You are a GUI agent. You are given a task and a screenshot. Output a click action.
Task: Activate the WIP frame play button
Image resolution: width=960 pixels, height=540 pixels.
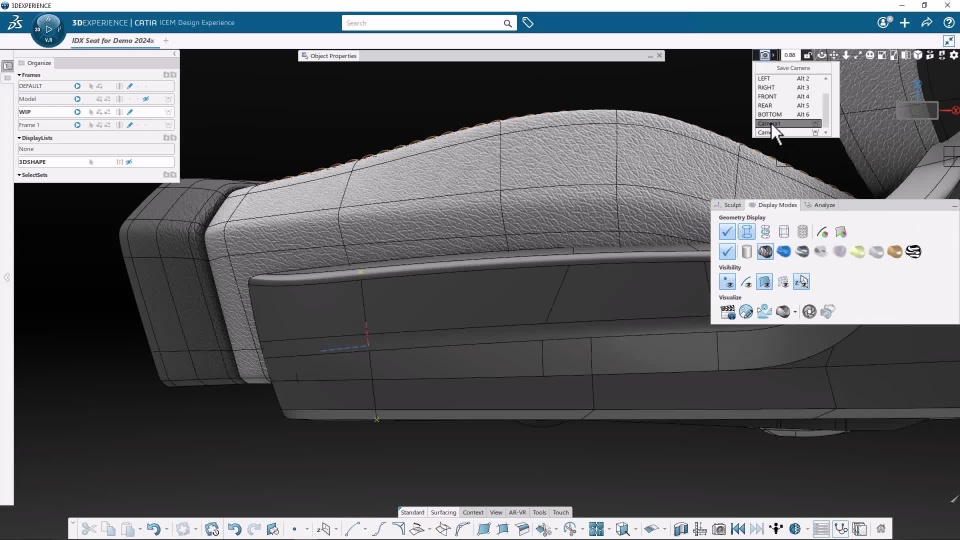point(77,112)
